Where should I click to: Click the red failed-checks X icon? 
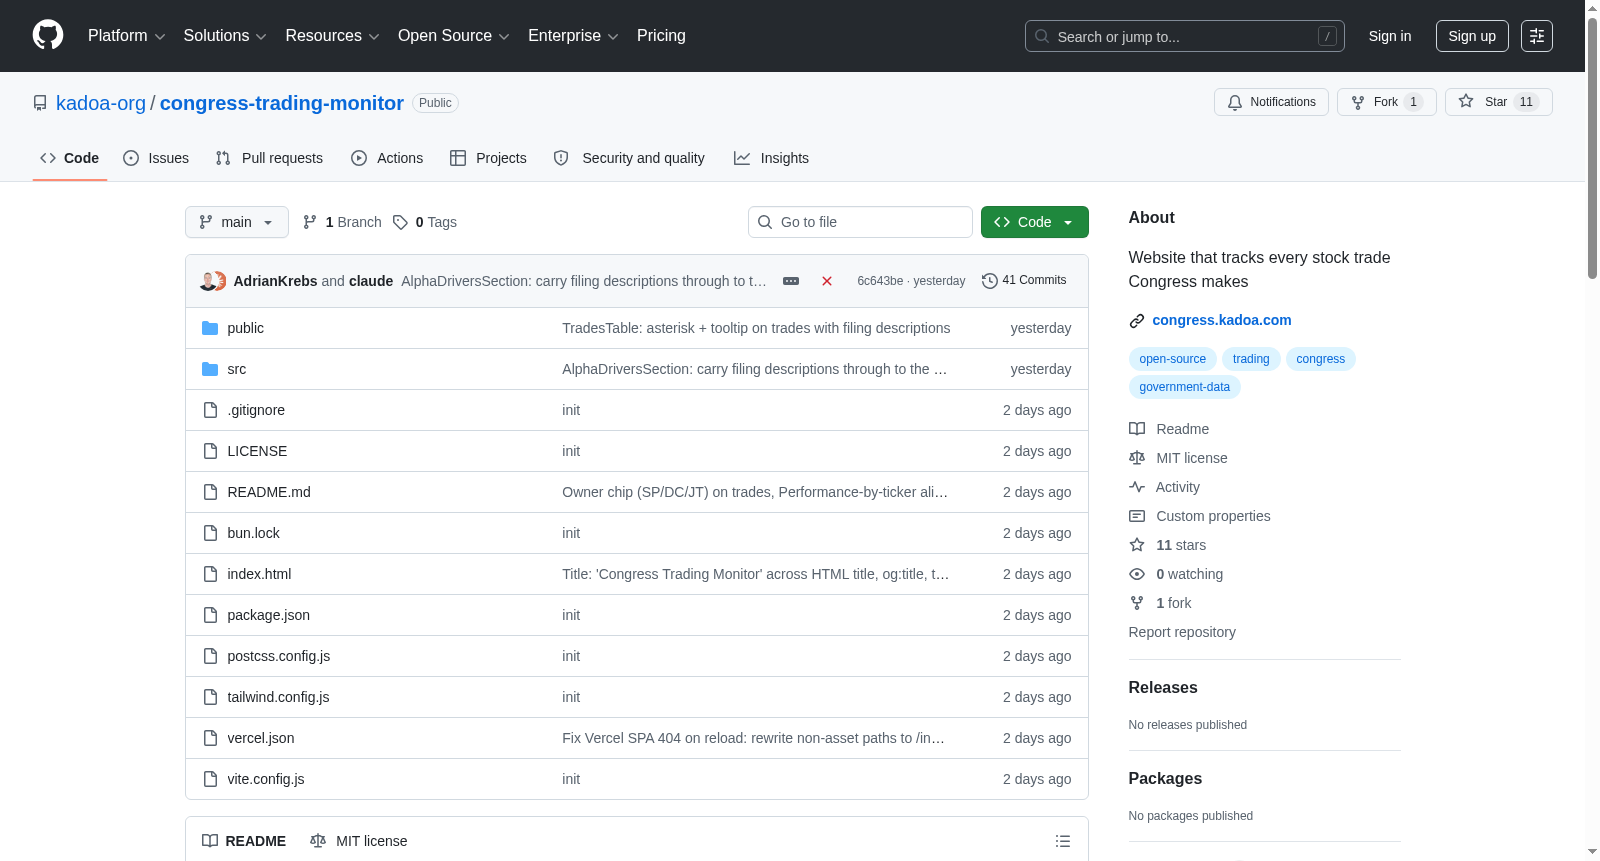[x=827, y=281]
